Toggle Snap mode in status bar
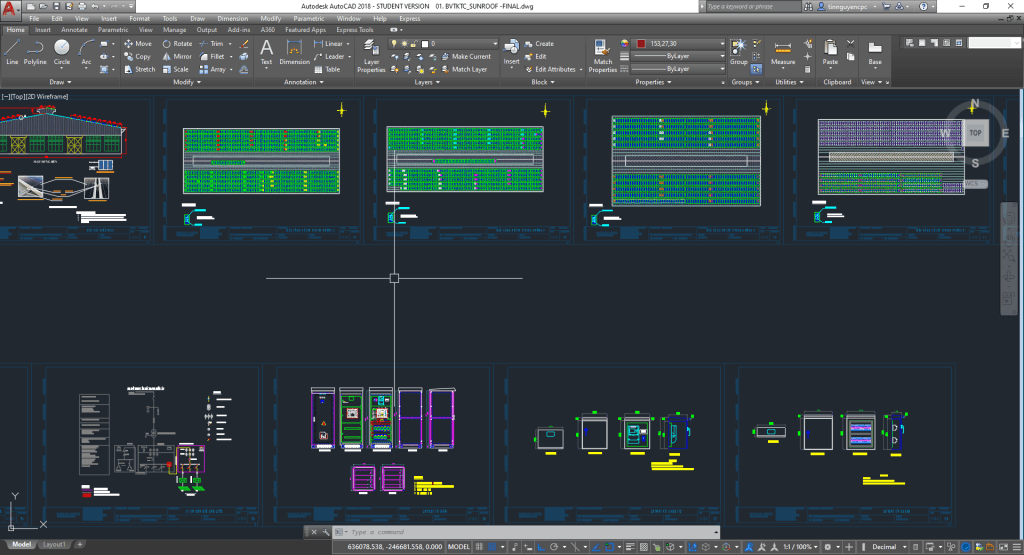This screenshot has width=1024, height=555. (493, 547)
